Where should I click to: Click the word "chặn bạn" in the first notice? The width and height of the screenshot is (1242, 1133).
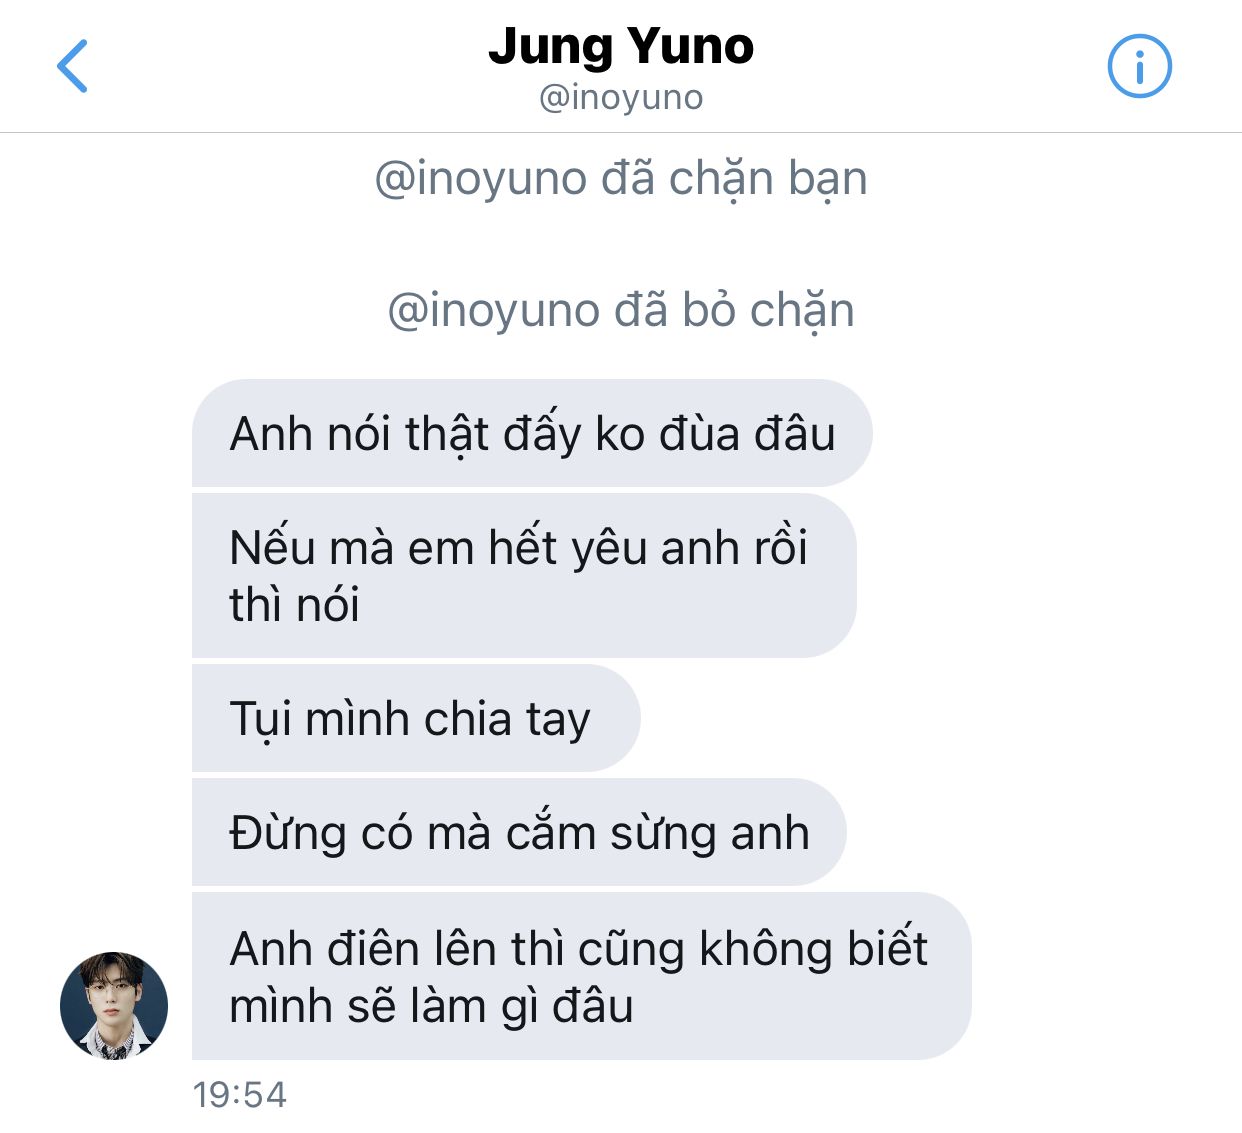tap(768, 180)
